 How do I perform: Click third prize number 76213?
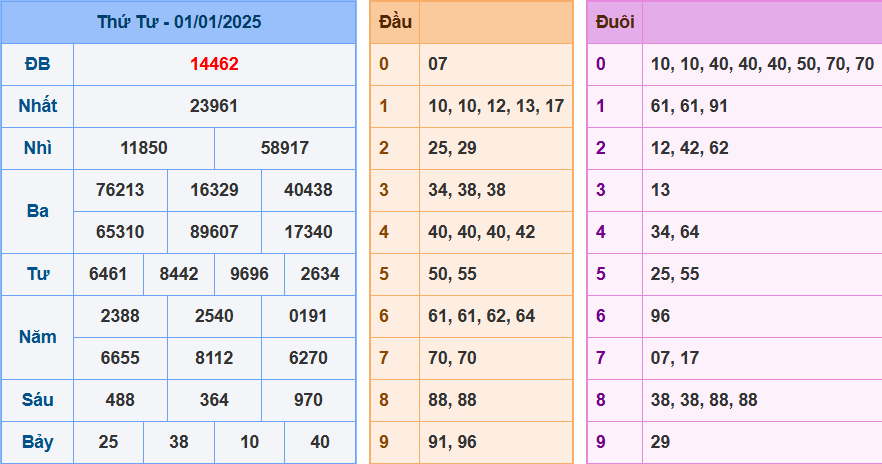[x=120, y=190]
